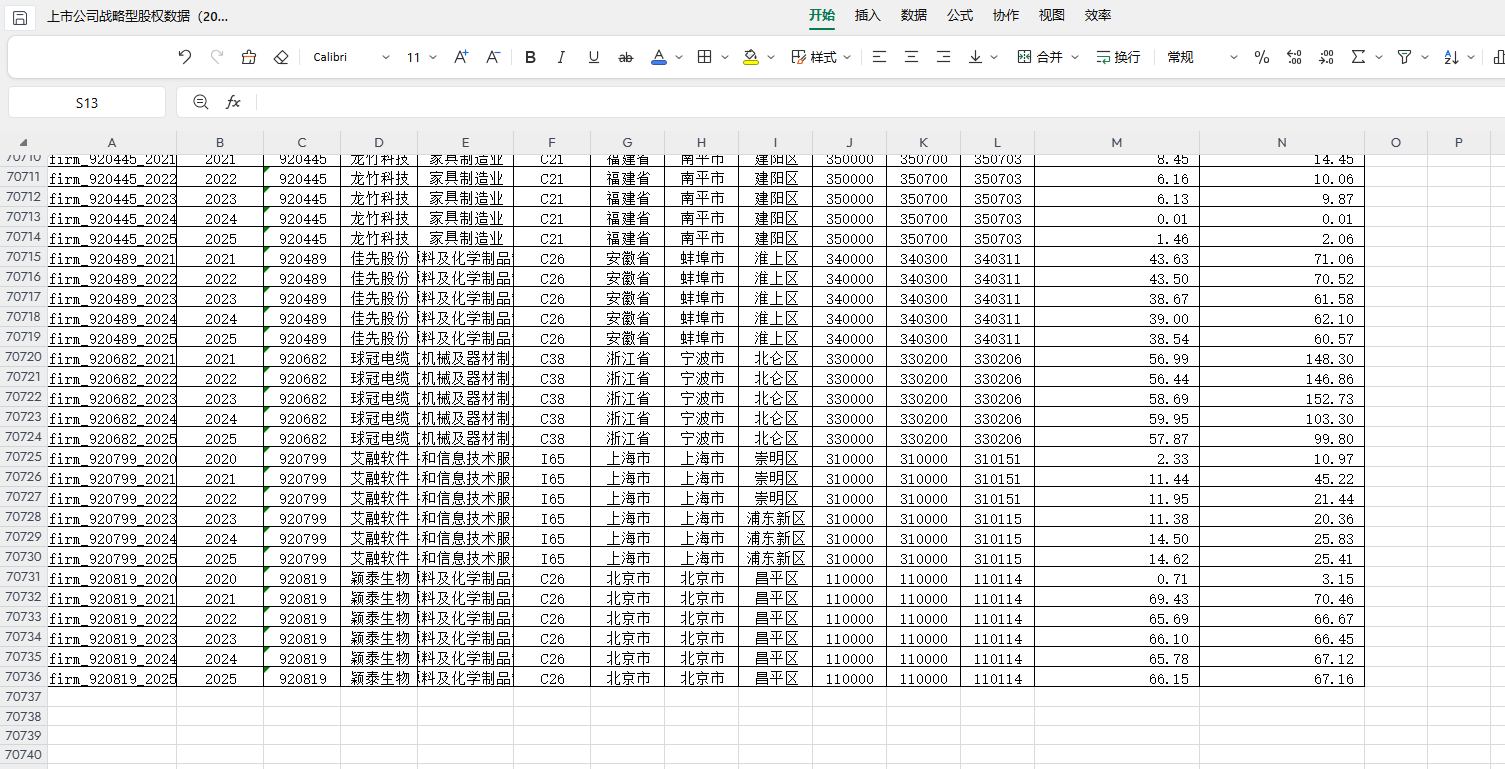Toggle bold formatting
The width and height of the screenshot is (1505, 769).
tap(530, 57)
